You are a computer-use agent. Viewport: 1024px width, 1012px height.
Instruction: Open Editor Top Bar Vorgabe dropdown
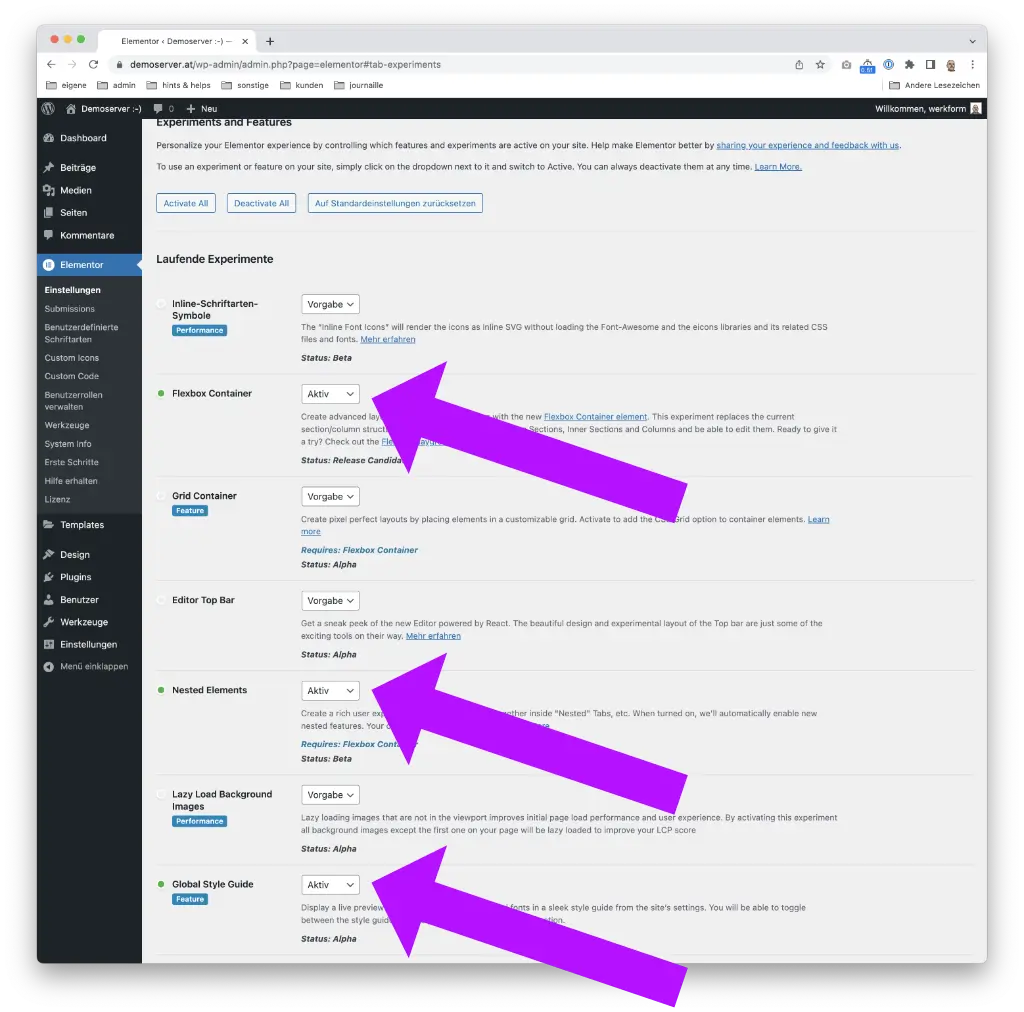click(330, 601)
